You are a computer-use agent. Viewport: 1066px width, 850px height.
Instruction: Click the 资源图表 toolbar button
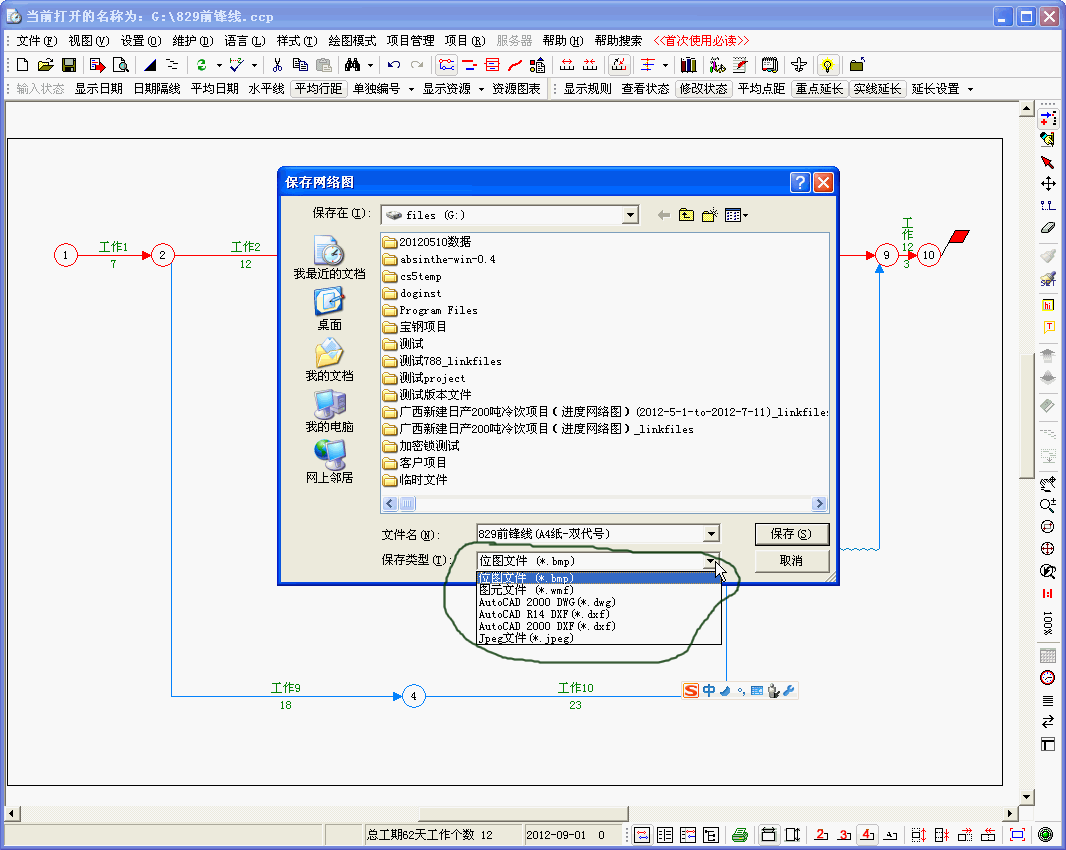pyautogui.click(x=516, y=89)
